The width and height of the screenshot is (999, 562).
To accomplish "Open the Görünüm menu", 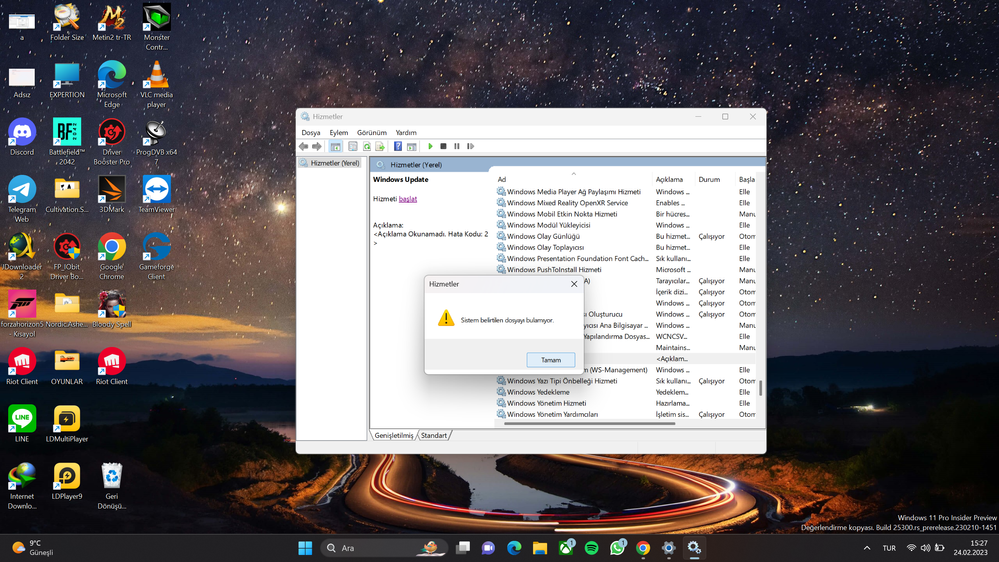I will (372, 132).
